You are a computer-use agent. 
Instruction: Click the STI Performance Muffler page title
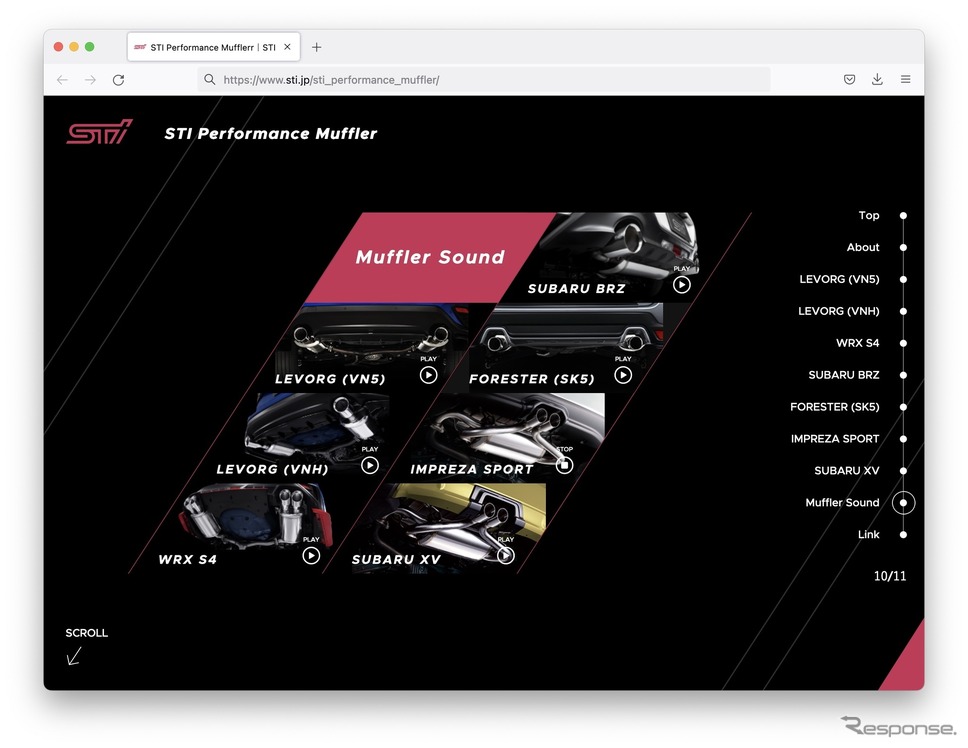tap(270, 133)
